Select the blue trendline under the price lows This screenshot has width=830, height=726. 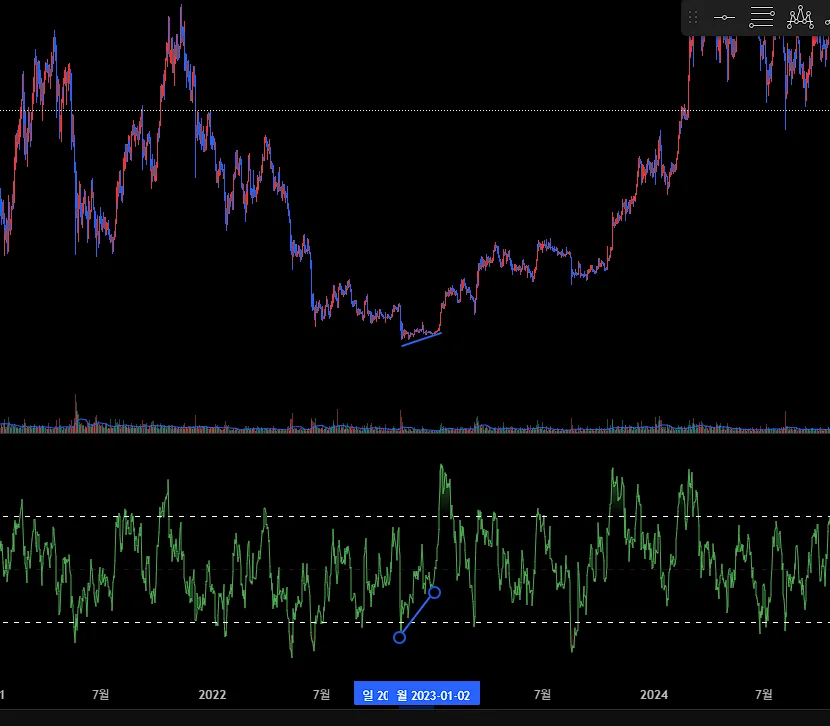click(x=421, y=339)
